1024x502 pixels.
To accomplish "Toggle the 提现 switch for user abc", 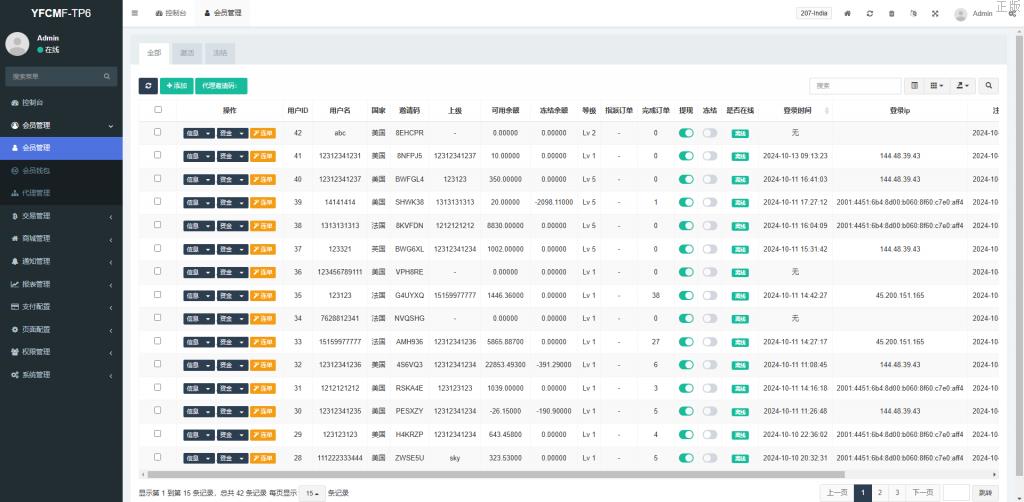I will pos(686,132).
